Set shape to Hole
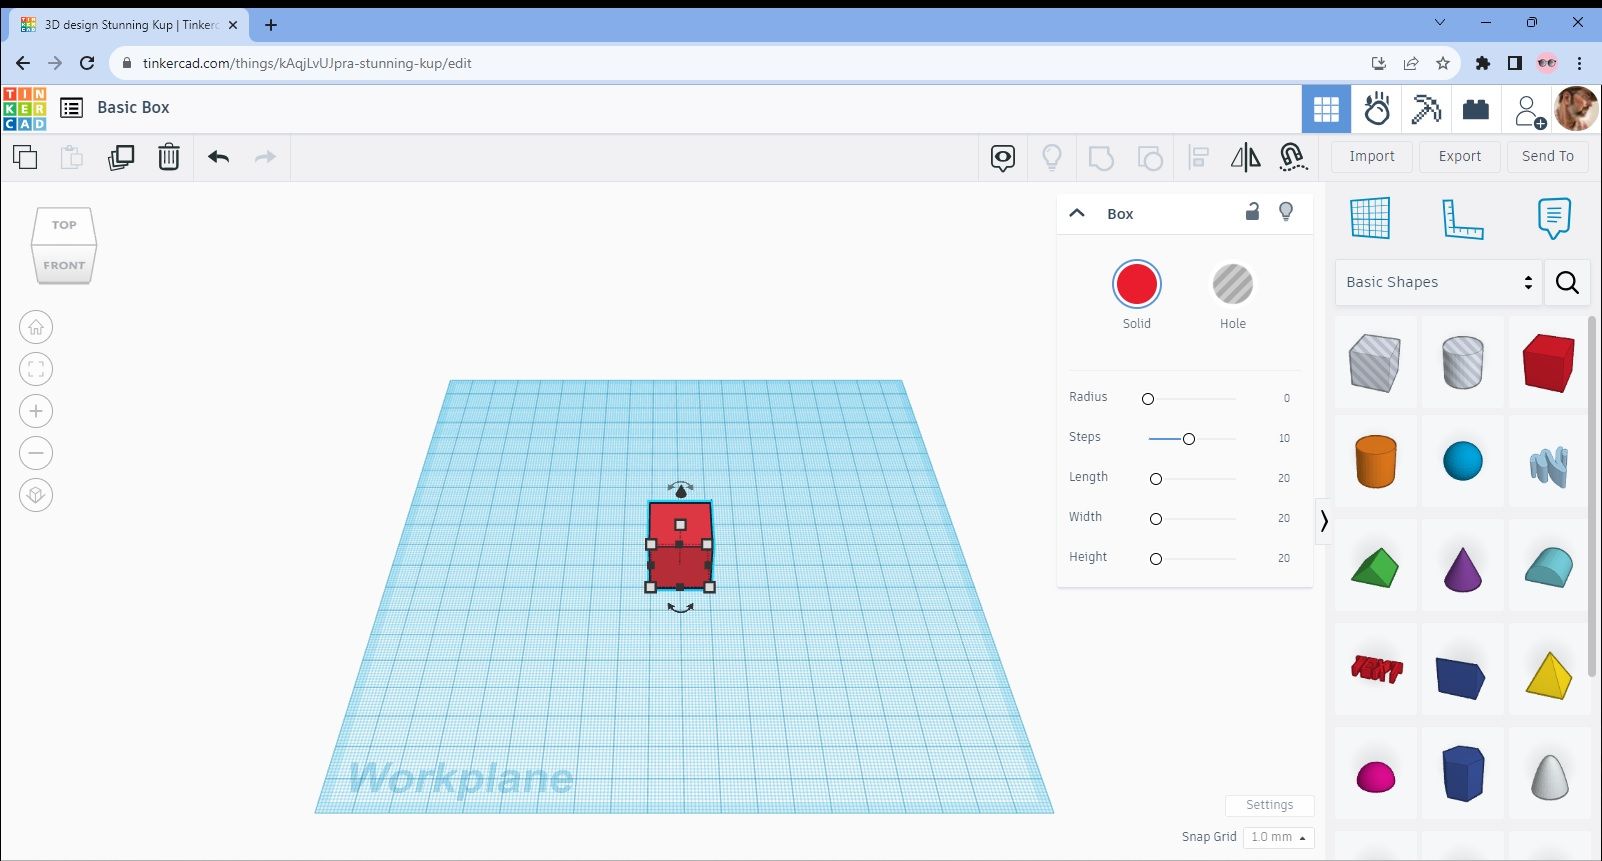Image resolution: width=1602 pixels, height=861 pixels. 1233,285
